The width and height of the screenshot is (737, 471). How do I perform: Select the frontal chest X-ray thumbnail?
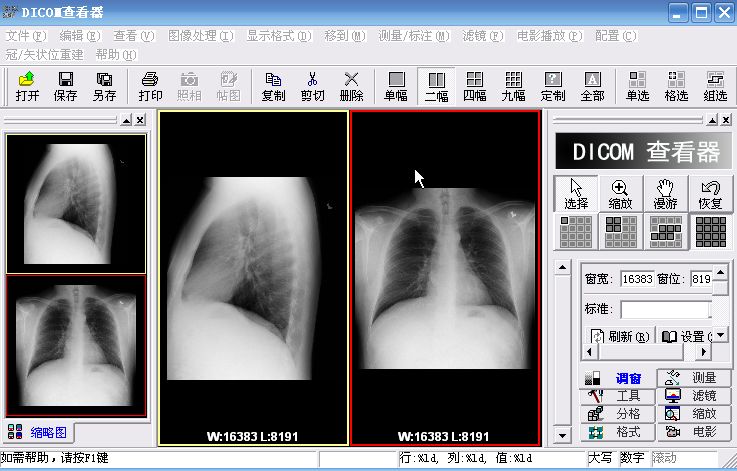(x=76, y=345)
